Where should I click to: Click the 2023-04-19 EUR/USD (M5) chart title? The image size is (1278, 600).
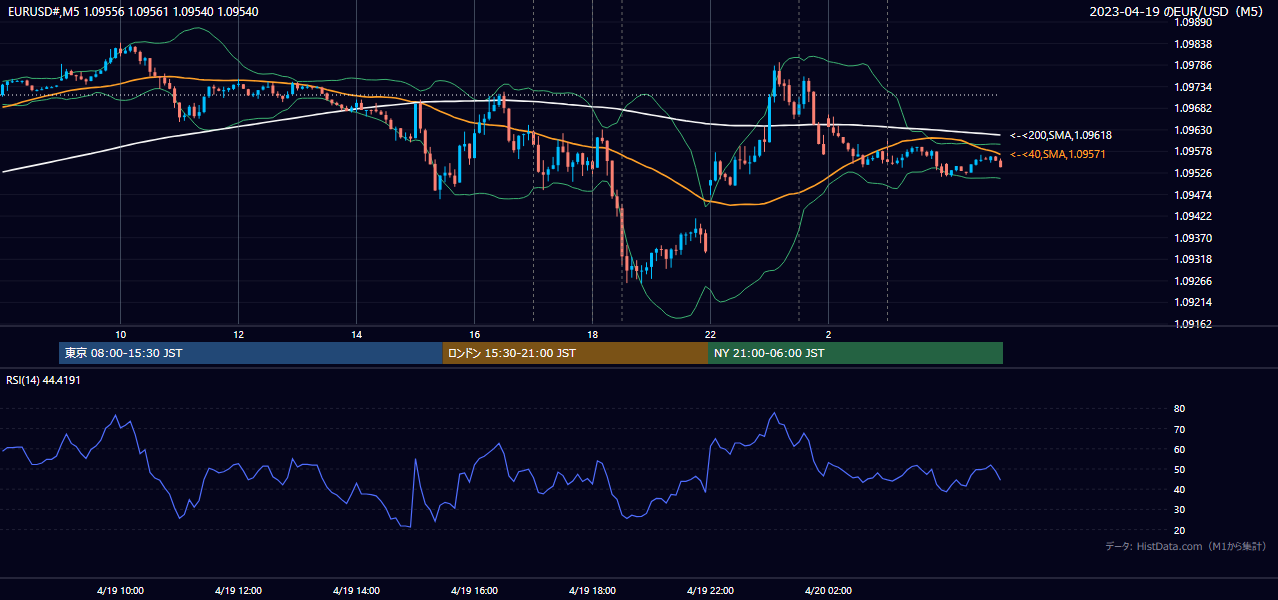point(1178,11)
